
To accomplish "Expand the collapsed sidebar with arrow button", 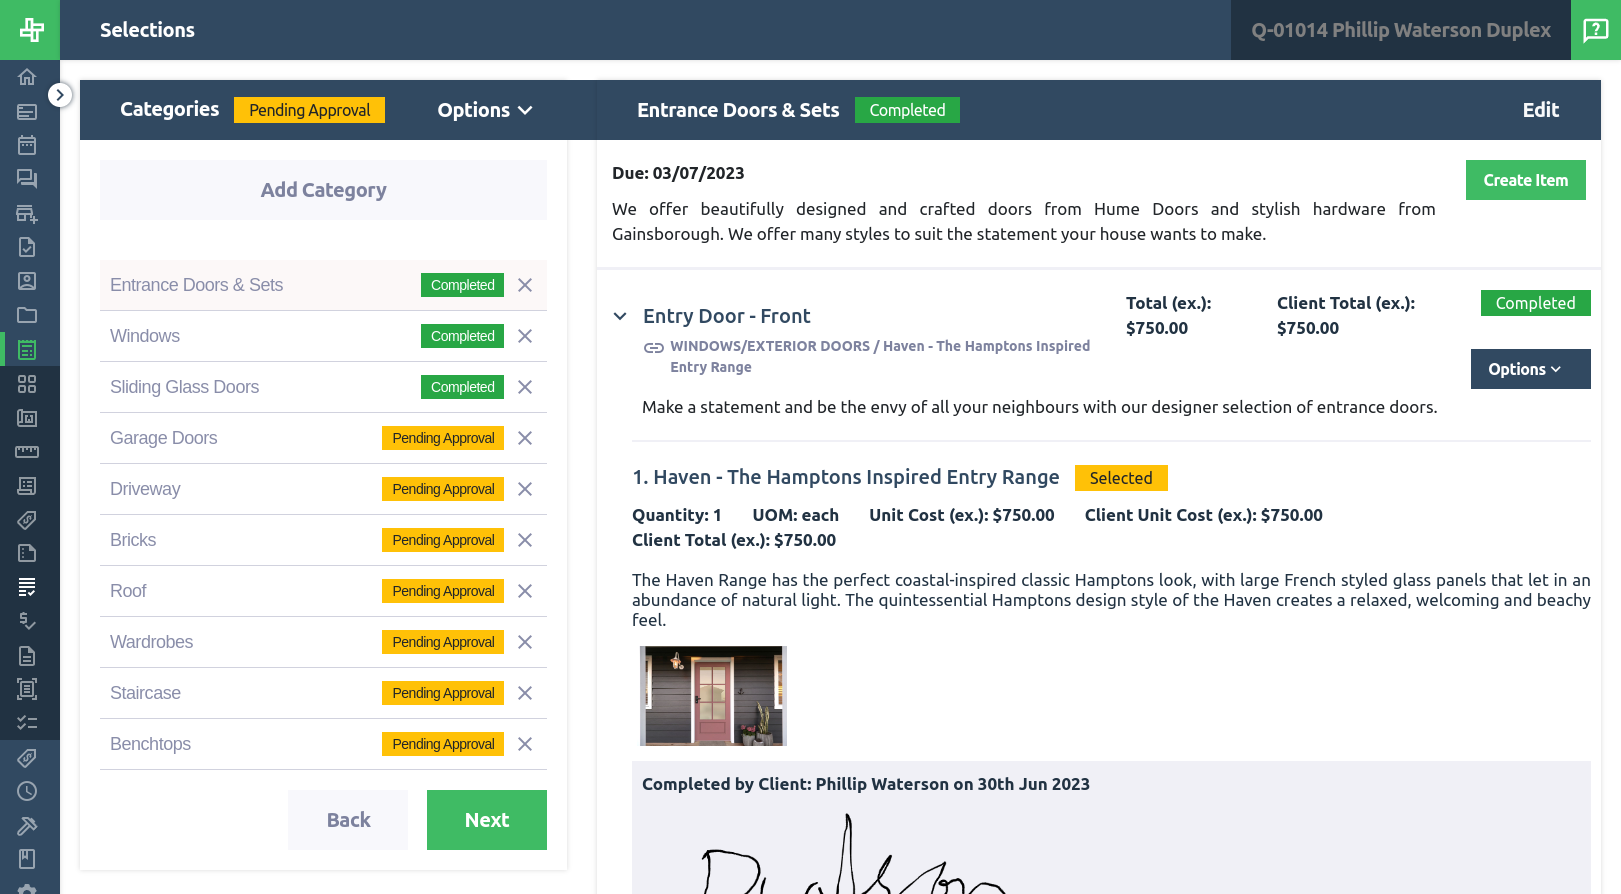I will coord(60,95).
